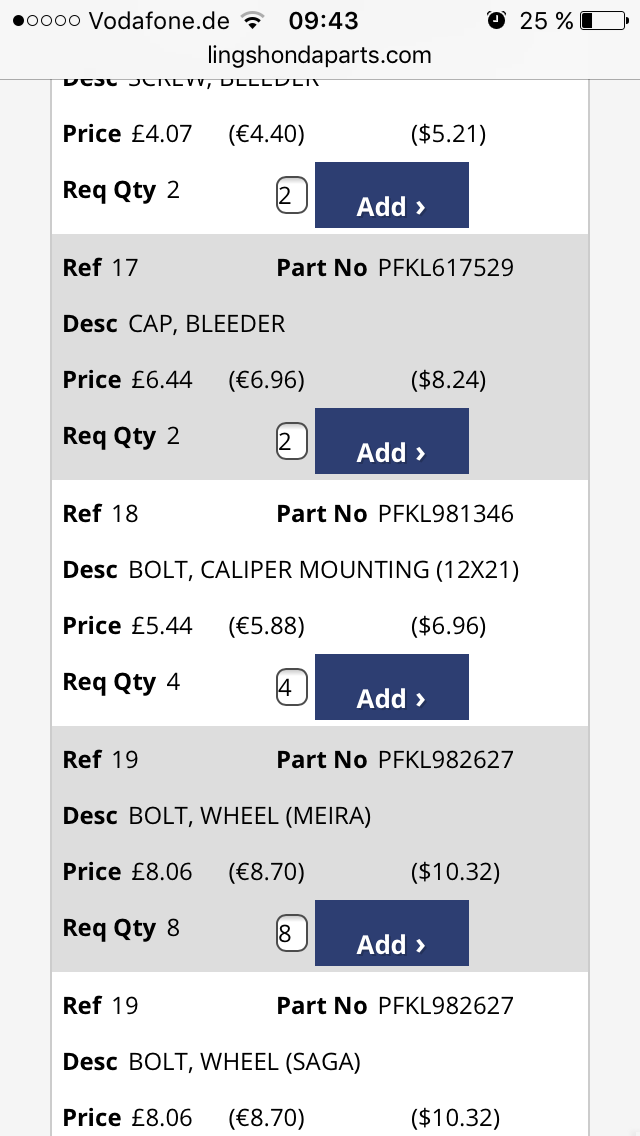Tap the battery indicator icon
640x1136 pixels.
tap(604, 20)
